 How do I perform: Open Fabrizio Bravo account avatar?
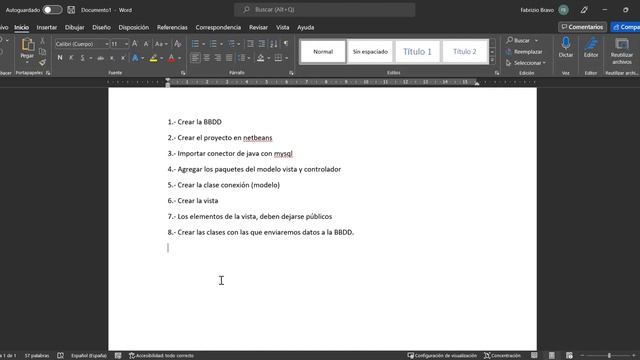click(x=564, y=10)
